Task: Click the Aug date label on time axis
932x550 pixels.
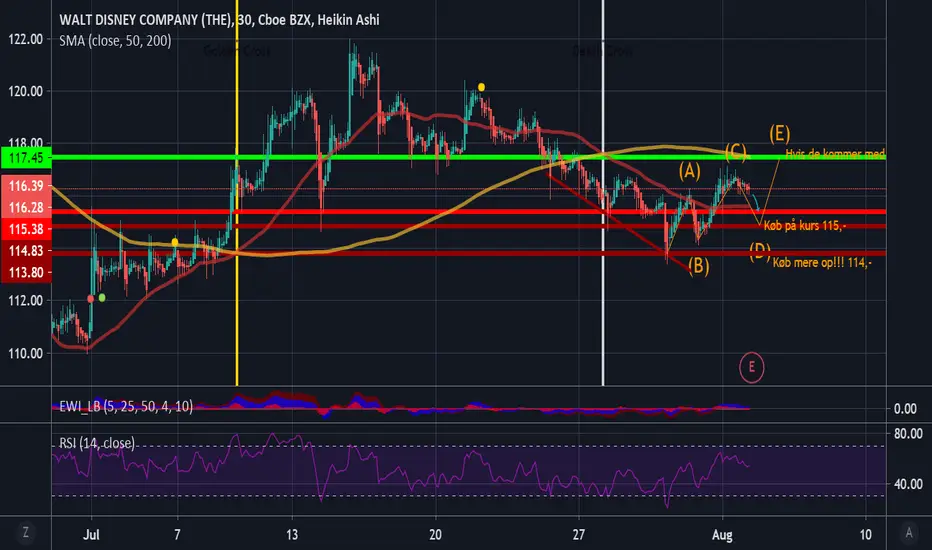Action: (x=722, y=535)
